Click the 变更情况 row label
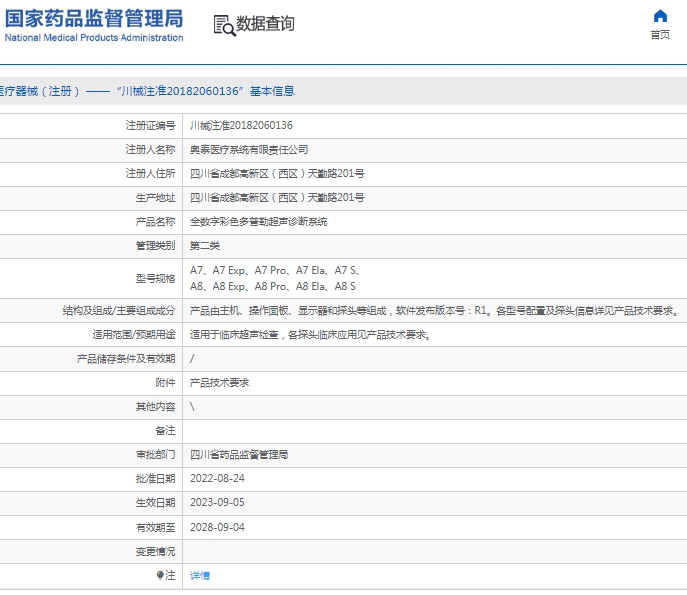 point(155,552)
